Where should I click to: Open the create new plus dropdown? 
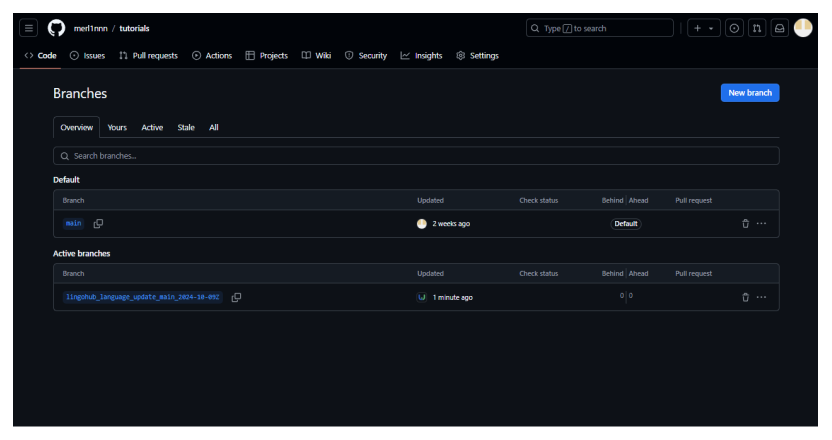tap(704, 28)
